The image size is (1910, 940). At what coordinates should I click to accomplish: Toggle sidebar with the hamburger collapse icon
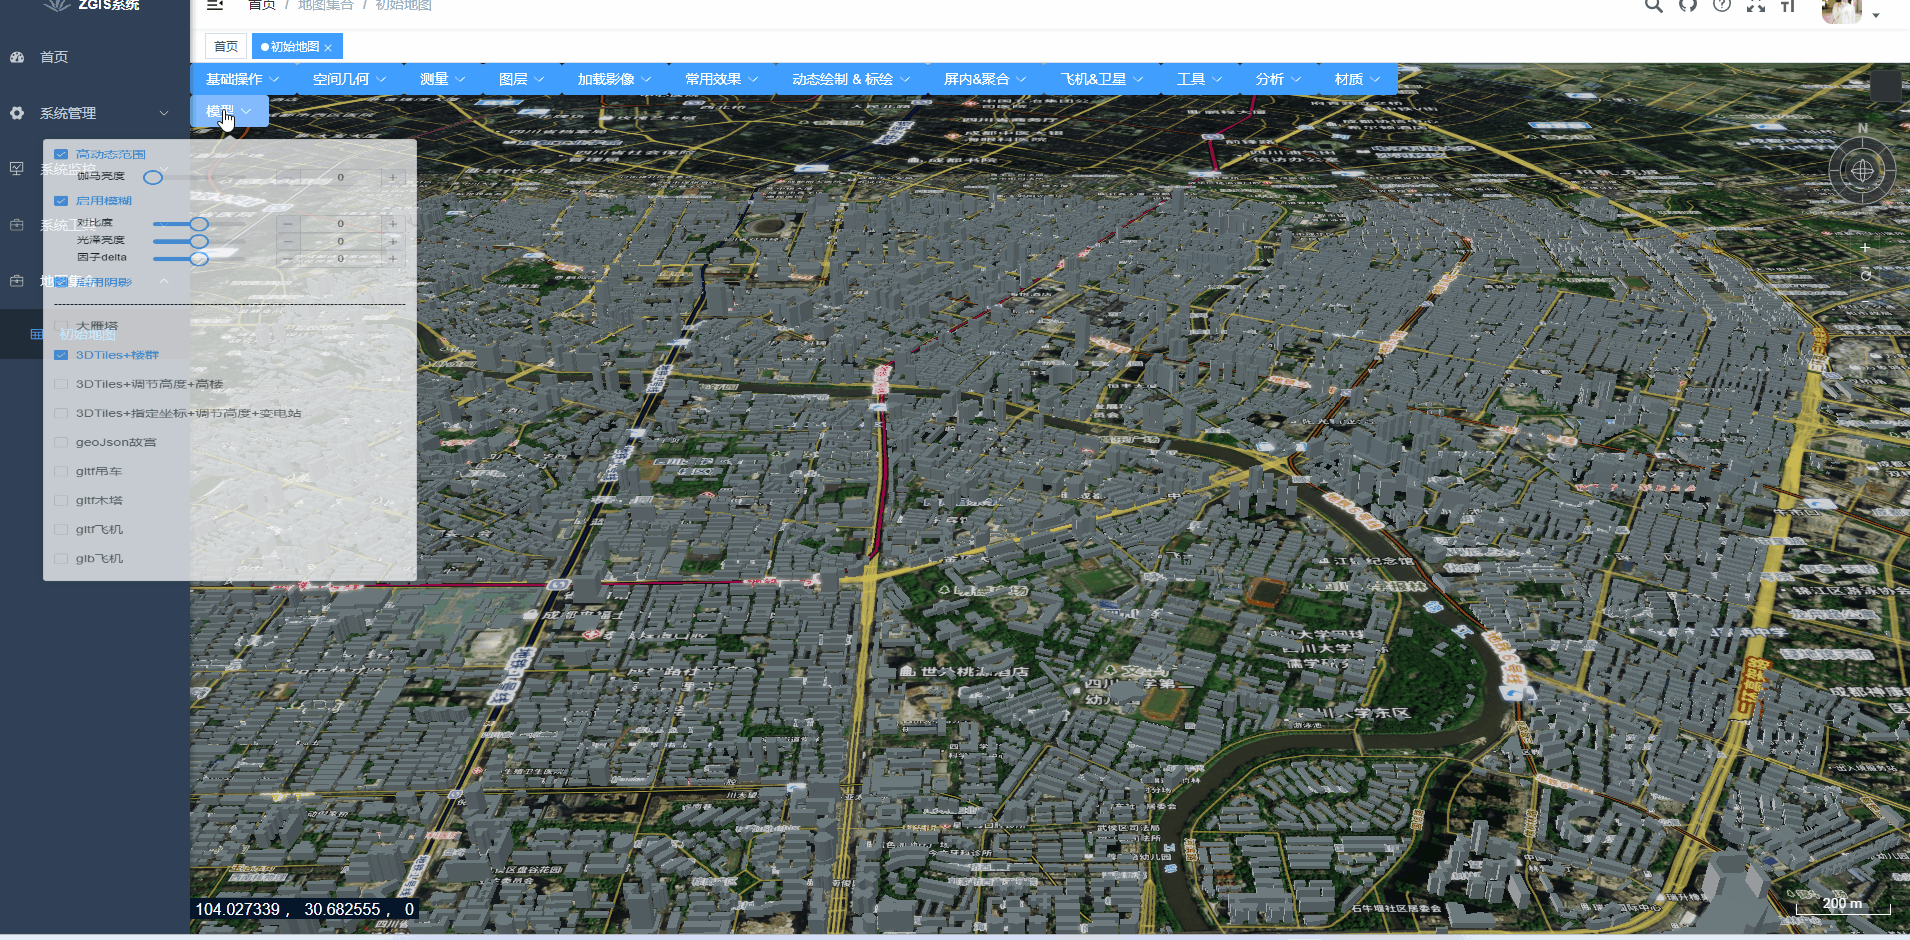point(215,5)
